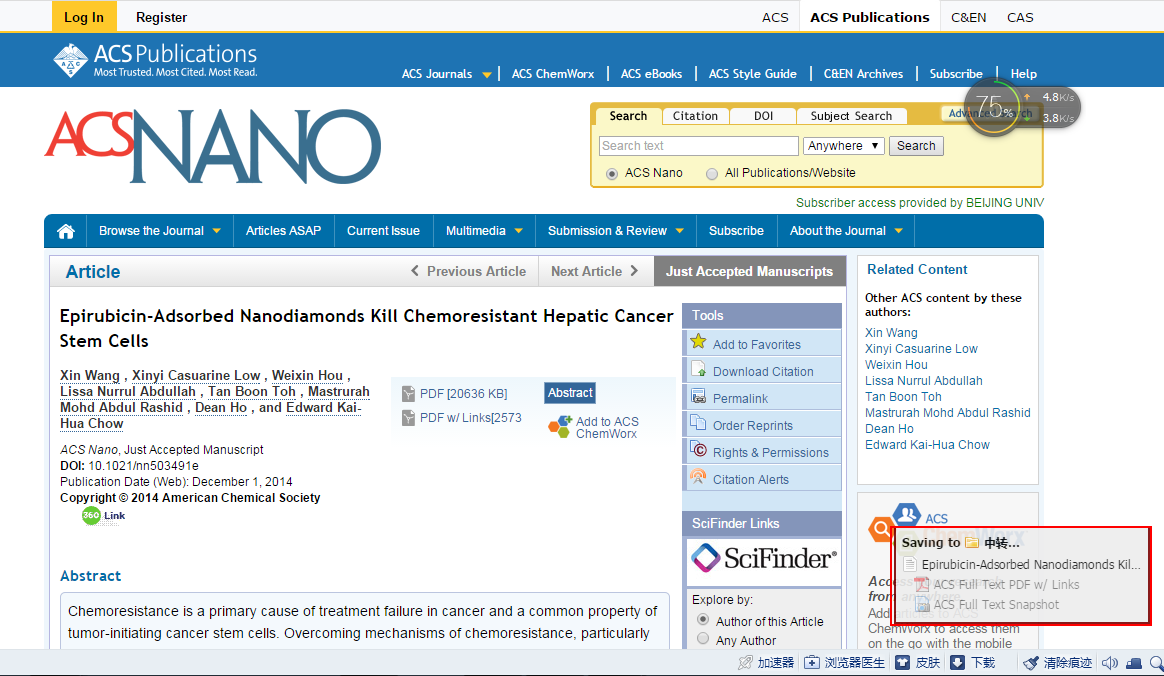The height and width of the screenshot is (676, 1164).
Task: Select the Any Author radio button
Action: point(703,639)
